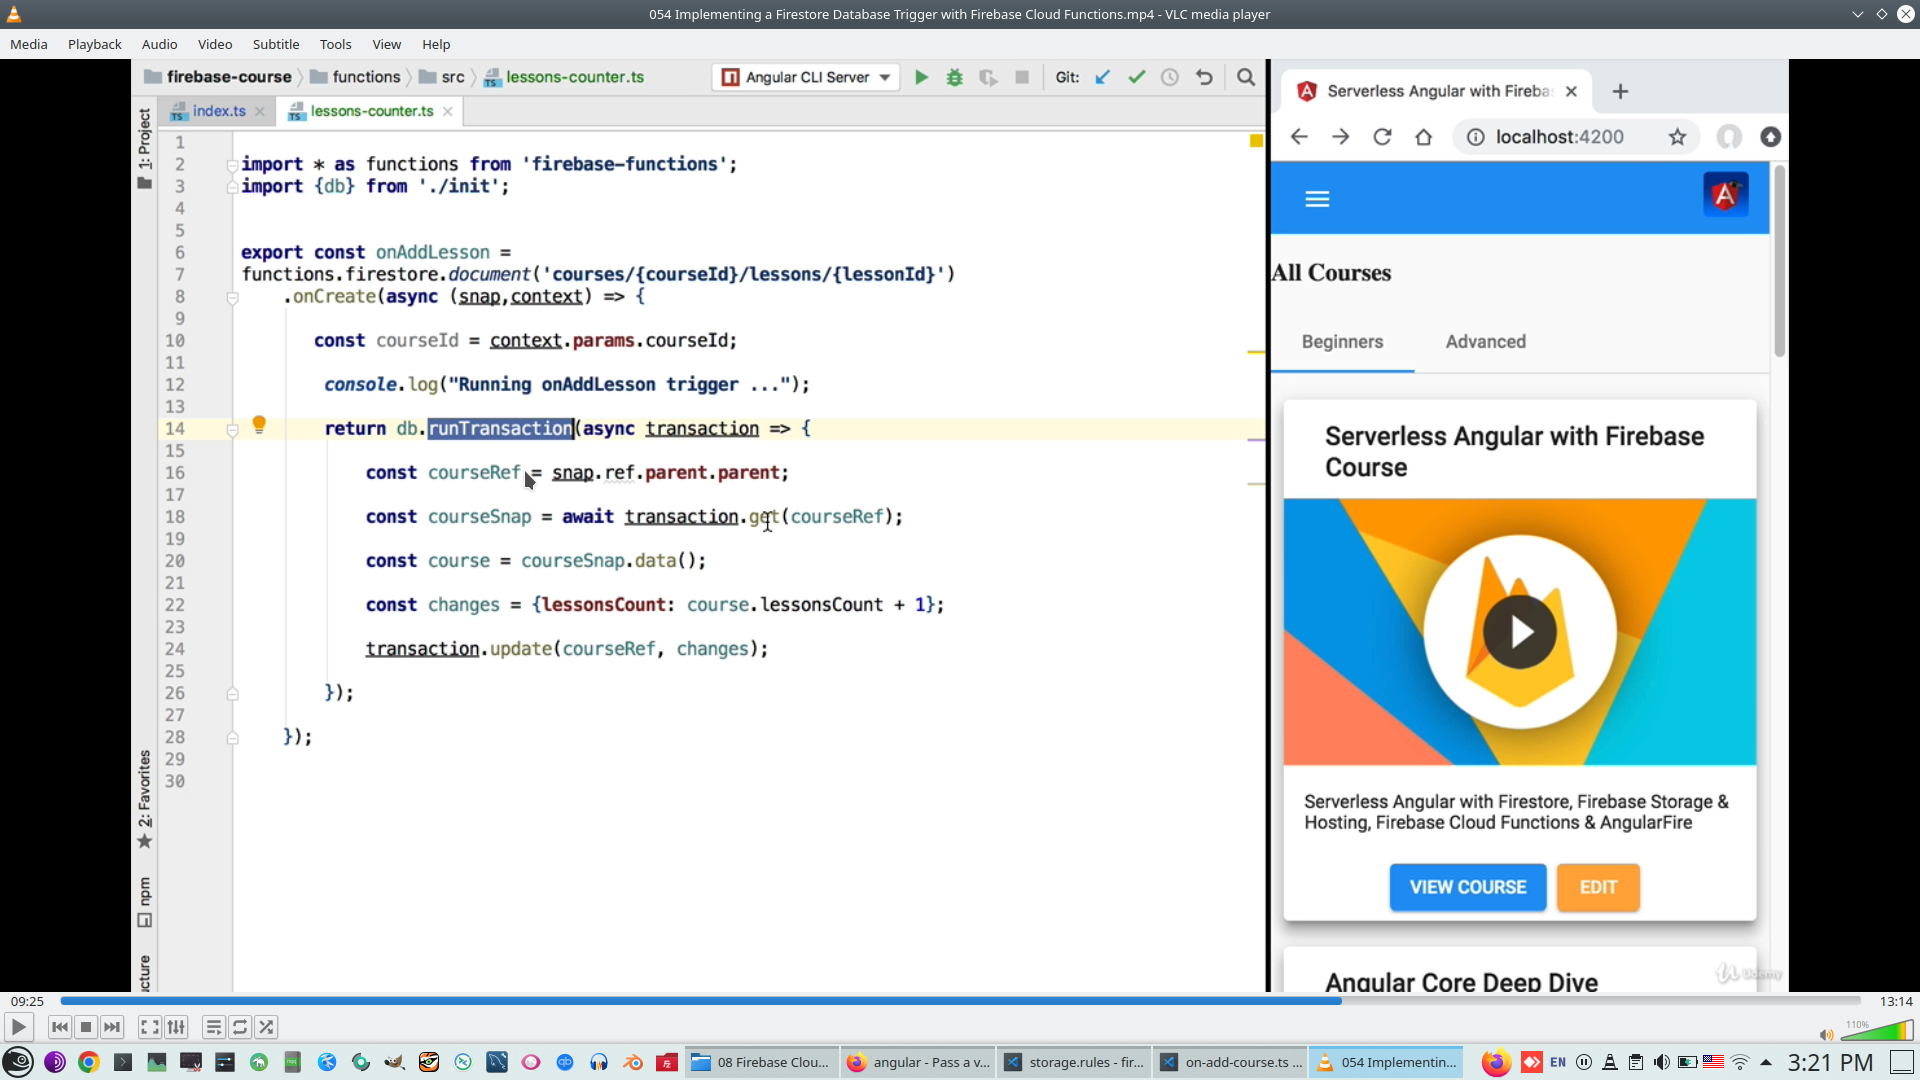Skip to next media in VLC
The width and height of the screenshot is (1920, 1080).
(x=112, y=1027)
